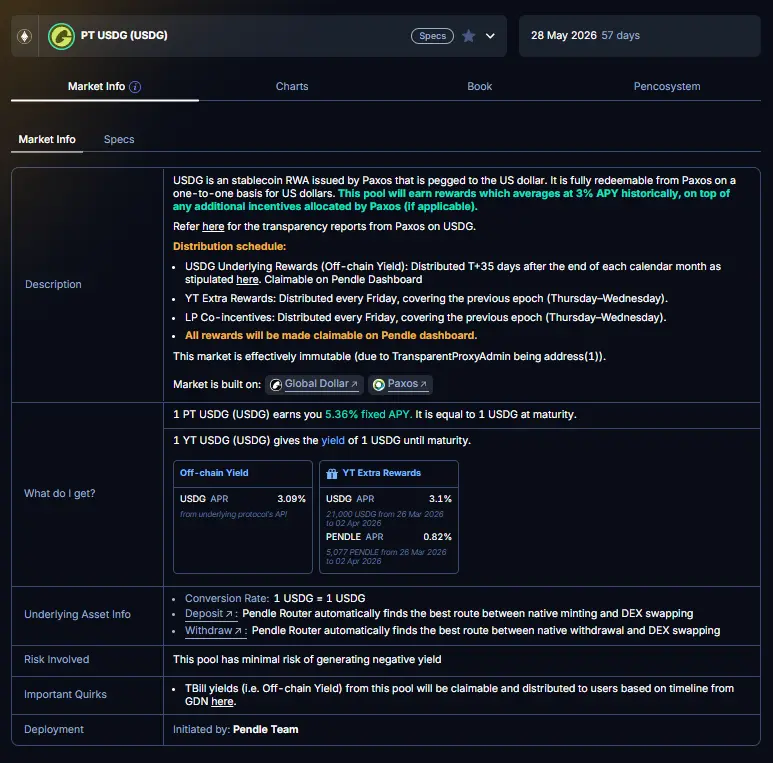Click the 'Description' row label

point(53,284)
